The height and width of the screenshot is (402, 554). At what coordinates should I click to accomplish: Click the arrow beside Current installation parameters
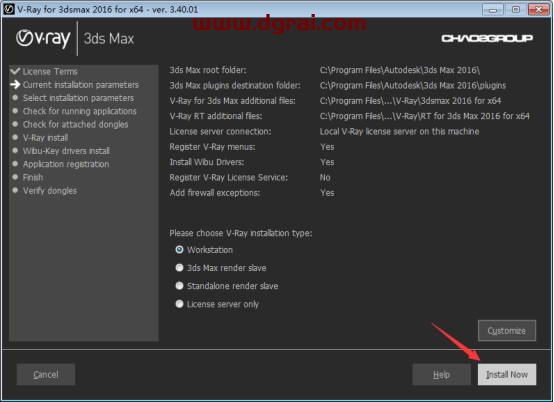click(x=15, y=84)
